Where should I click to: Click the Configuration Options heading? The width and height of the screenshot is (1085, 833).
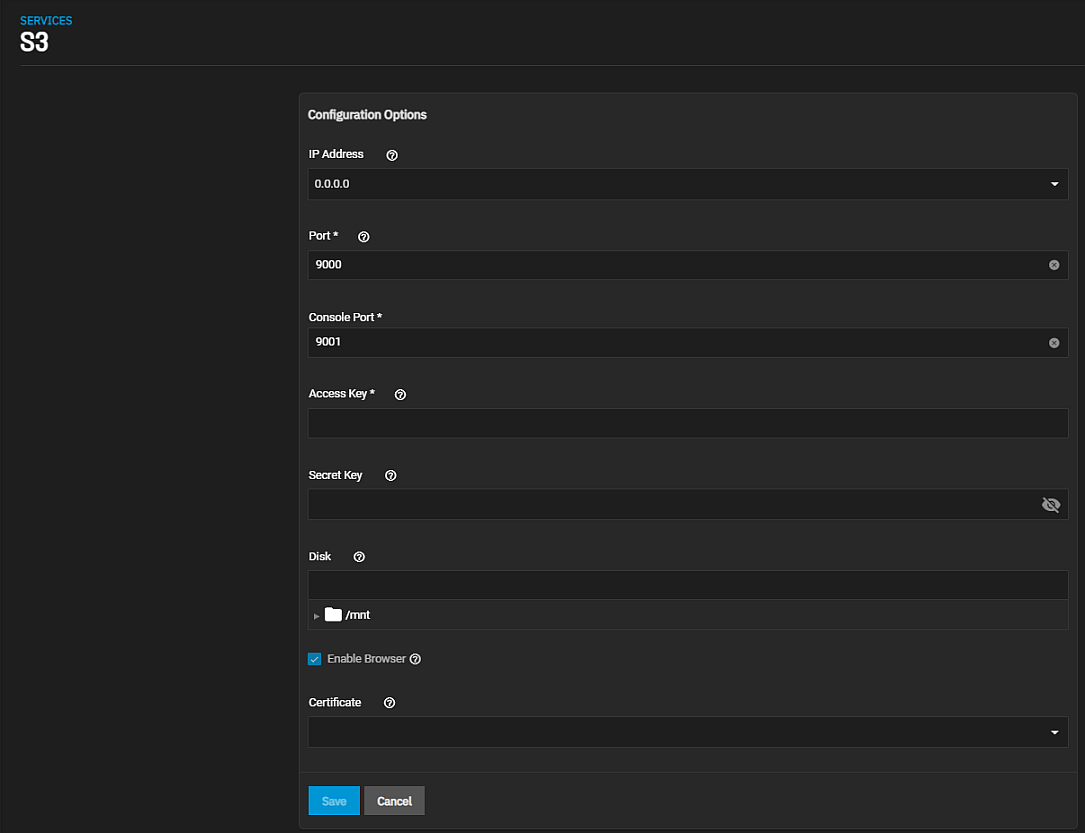click(x=367, y=115)
